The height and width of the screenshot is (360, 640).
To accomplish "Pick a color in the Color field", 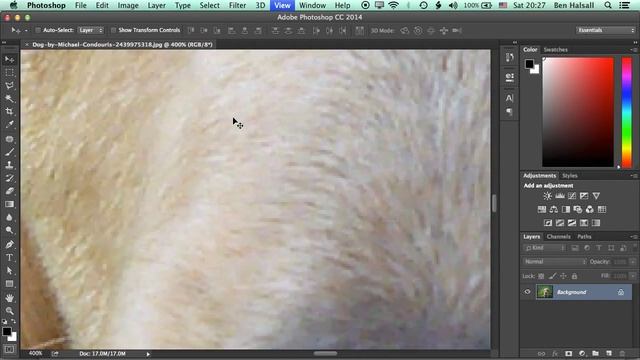I will click(x=578, y=112).
